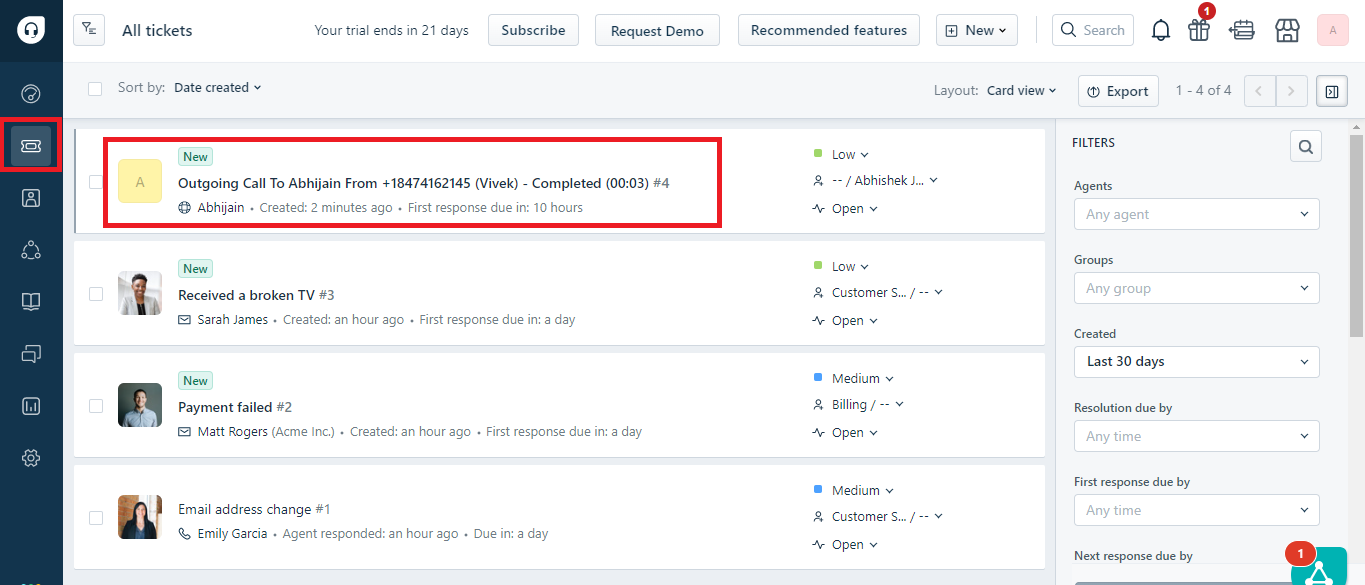Open the First response due by filter

1196,510
